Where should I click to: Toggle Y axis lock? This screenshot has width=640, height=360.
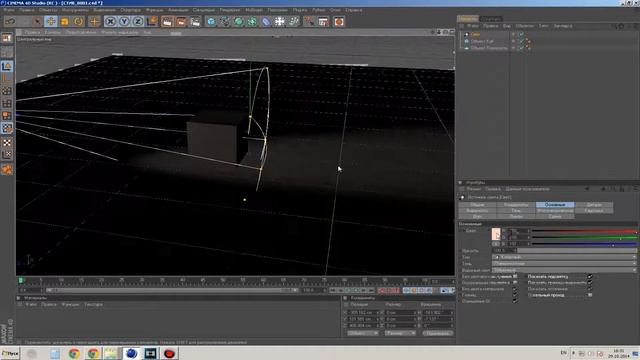[124, 21]
